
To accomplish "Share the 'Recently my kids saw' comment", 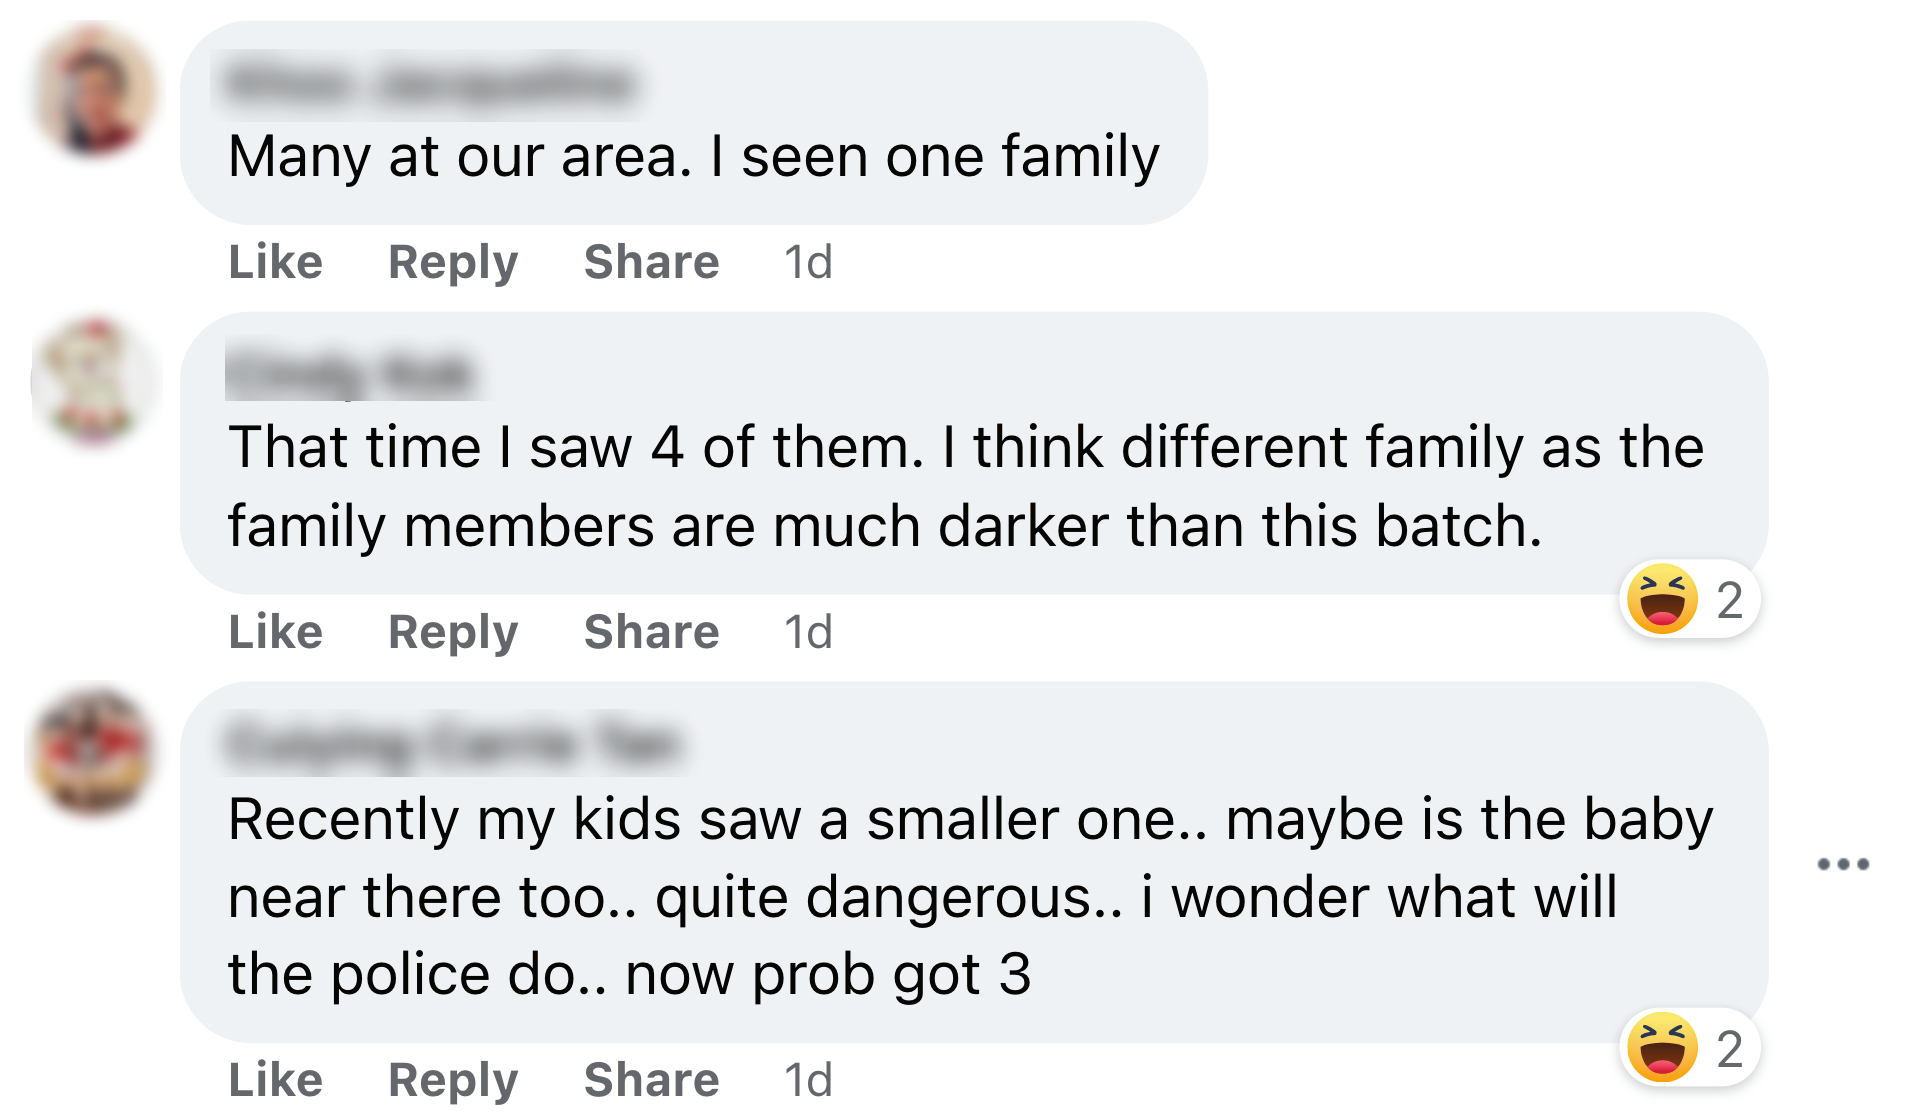I will [651, 1080].
